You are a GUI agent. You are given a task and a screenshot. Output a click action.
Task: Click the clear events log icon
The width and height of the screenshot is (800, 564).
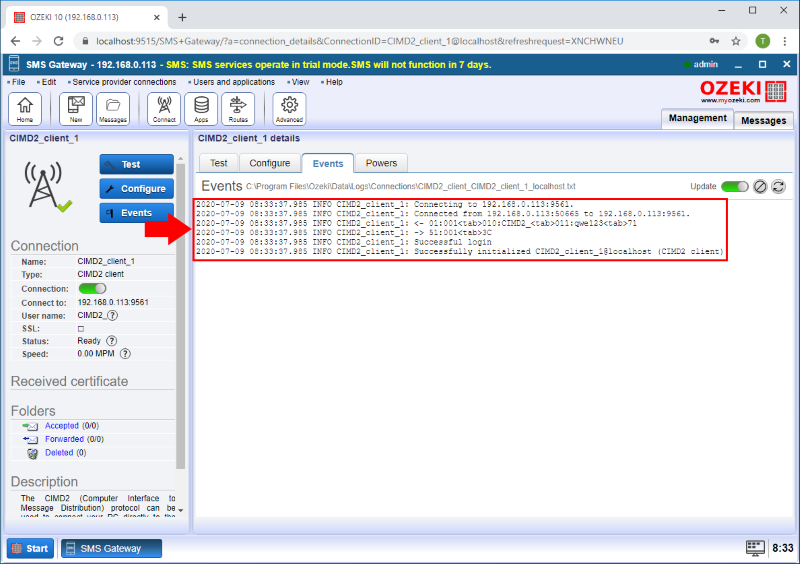(760, 186)
